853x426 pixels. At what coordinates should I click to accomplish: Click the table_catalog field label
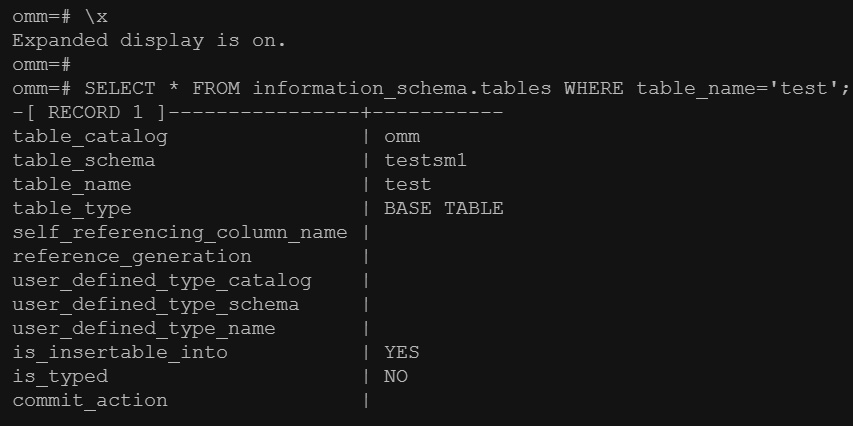(x=90, y=136)
